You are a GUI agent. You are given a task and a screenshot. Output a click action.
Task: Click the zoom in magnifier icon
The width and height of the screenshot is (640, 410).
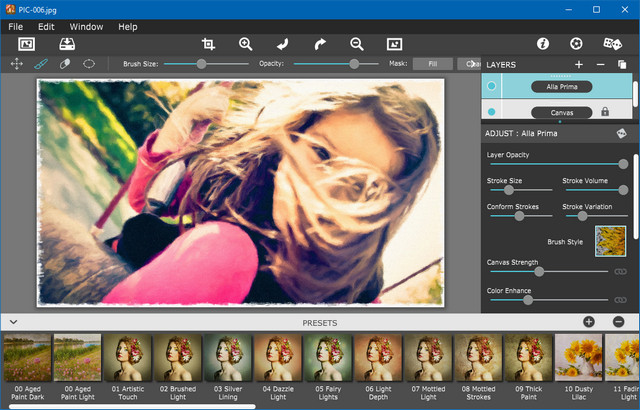(x=246, y=44)
